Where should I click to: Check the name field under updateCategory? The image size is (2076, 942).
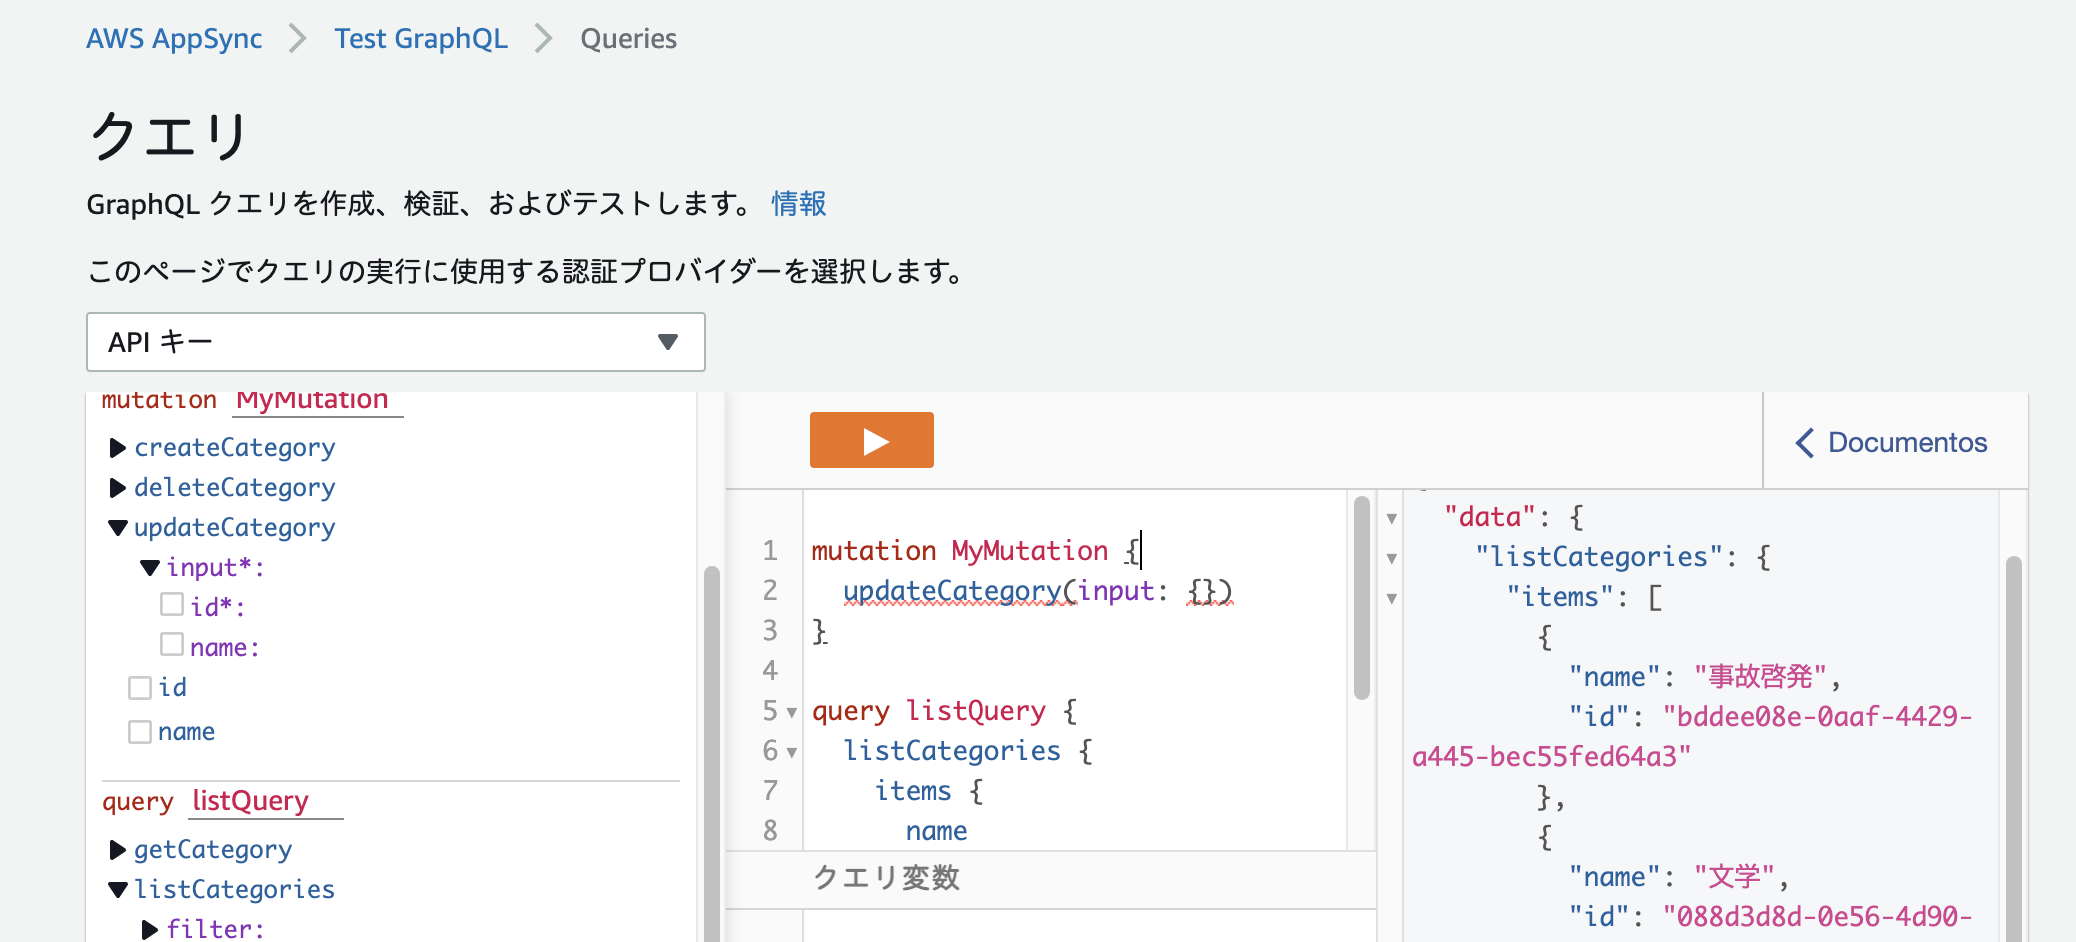(x=140, y=732)
